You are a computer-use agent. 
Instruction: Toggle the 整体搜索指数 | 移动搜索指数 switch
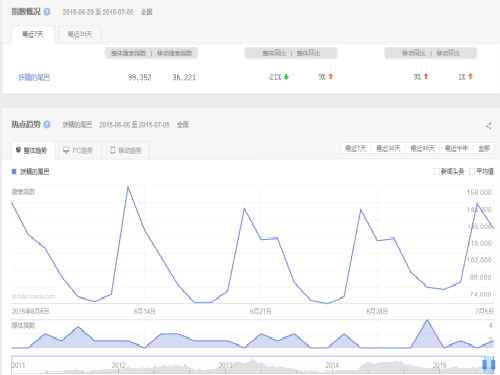151,53
